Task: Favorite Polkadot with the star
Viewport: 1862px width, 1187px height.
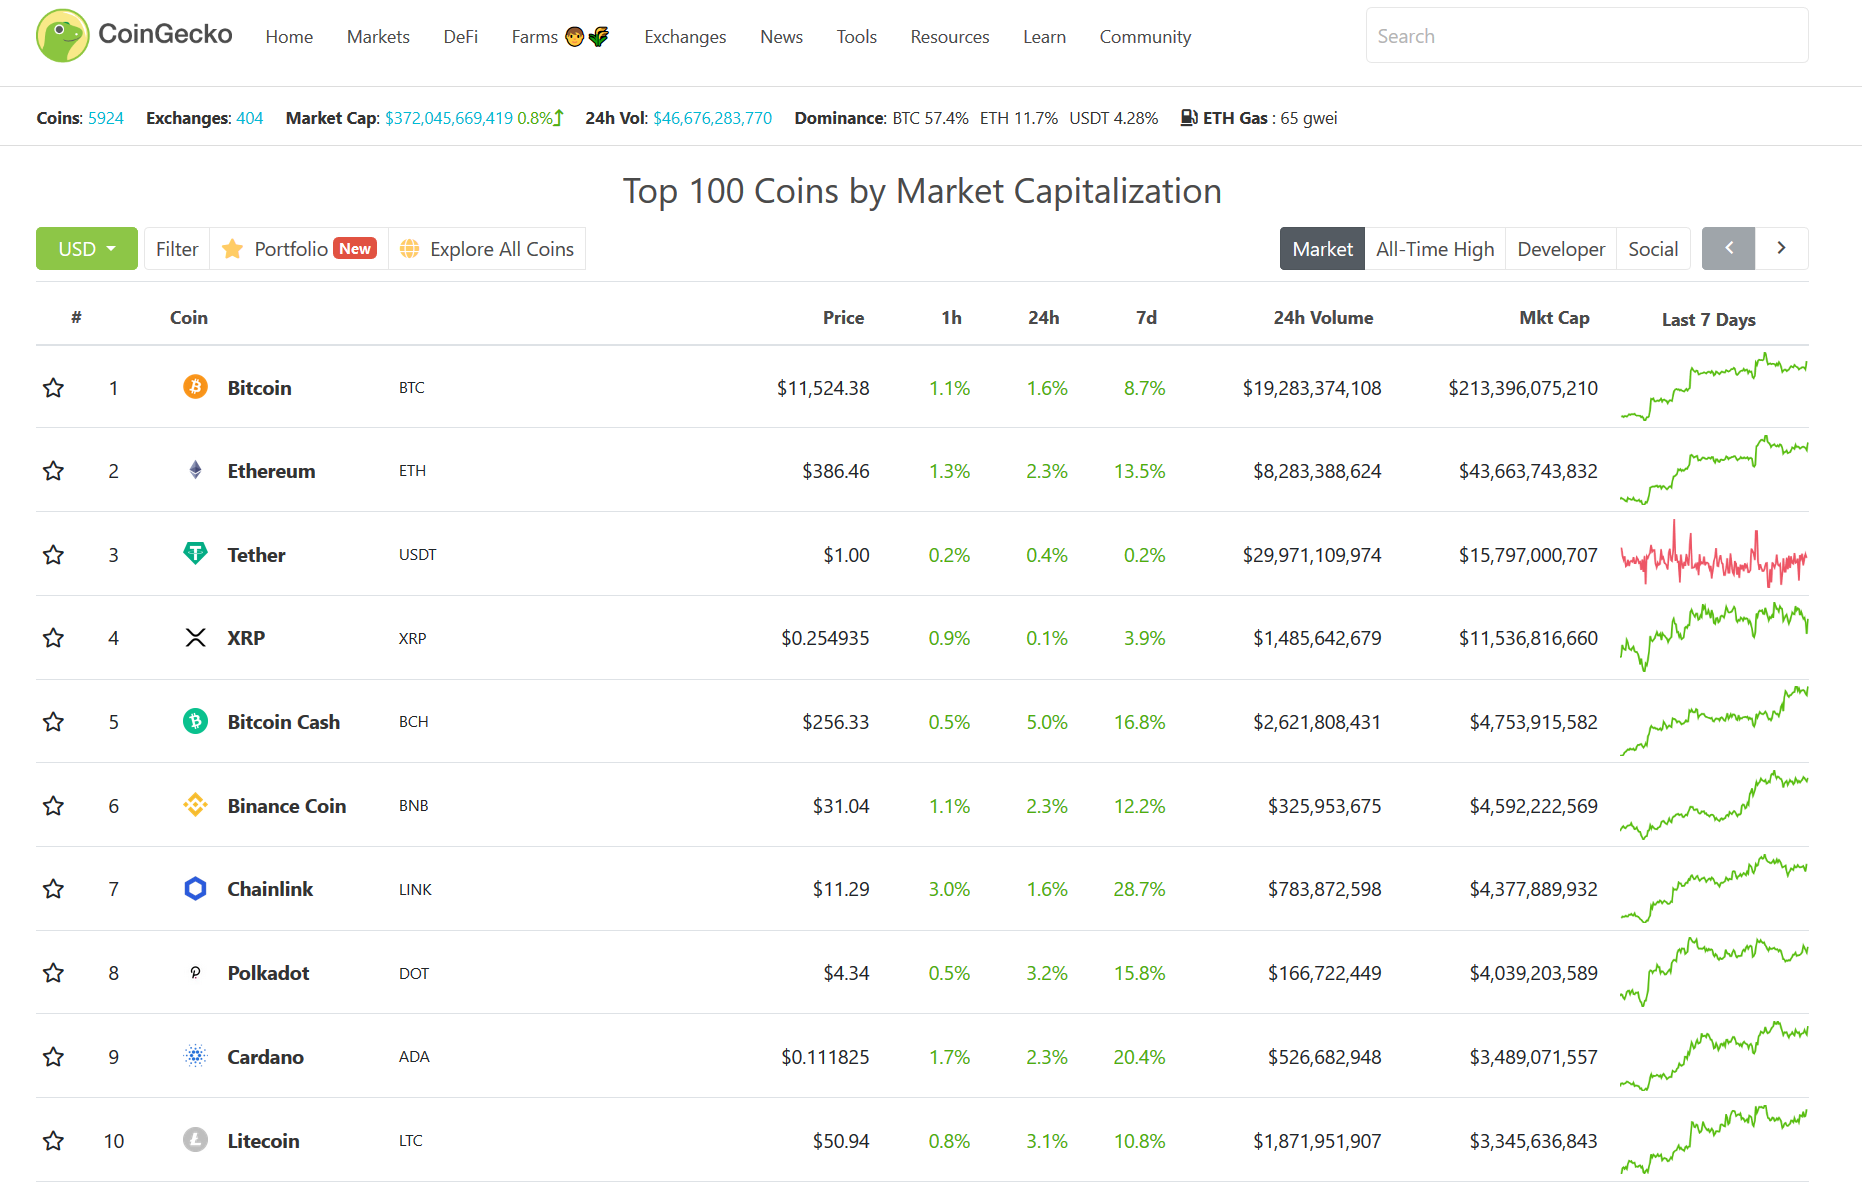Action: 54,973
